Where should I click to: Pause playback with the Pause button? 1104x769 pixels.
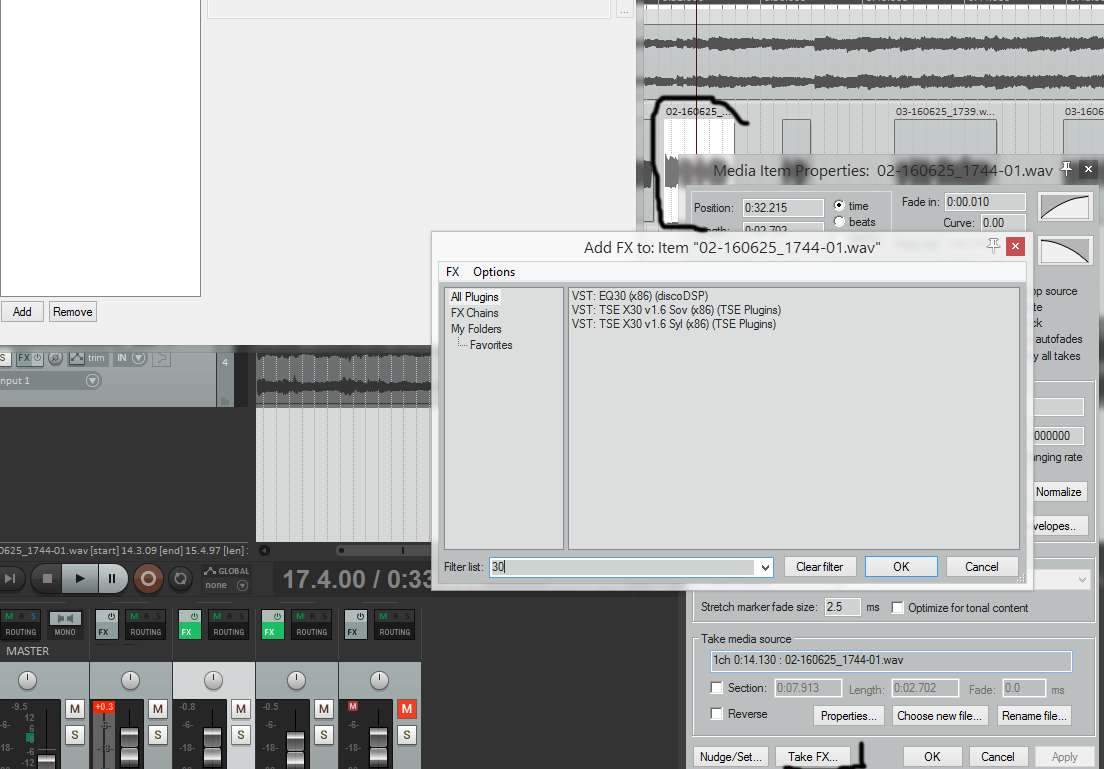[112, 578]
